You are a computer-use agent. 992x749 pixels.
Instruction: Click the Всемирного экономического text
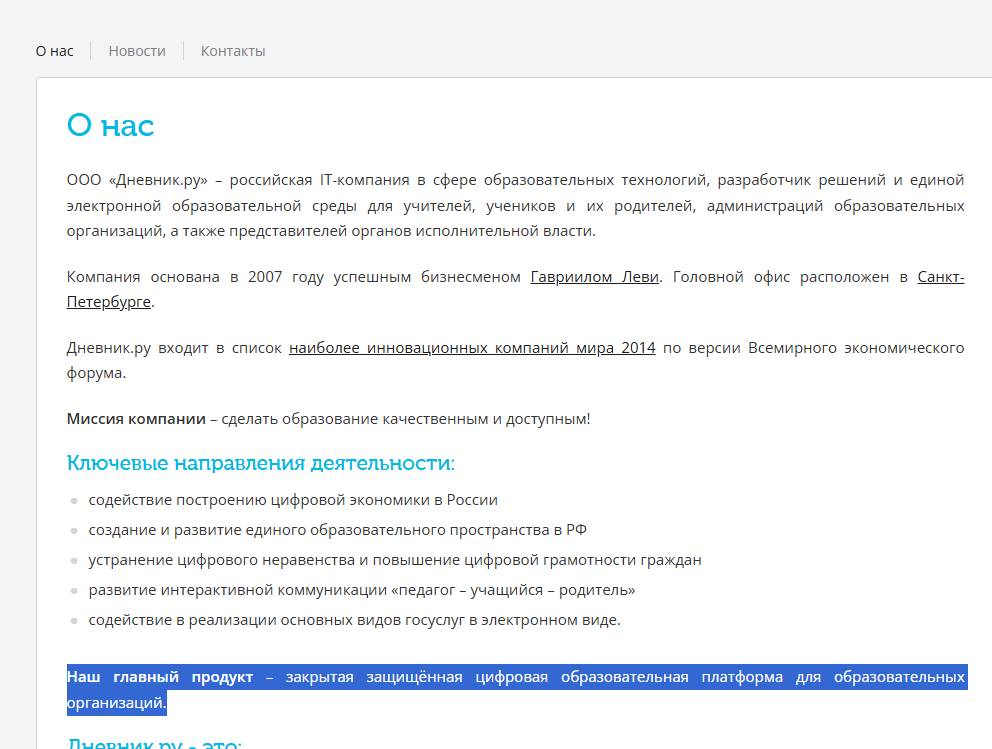856,348
